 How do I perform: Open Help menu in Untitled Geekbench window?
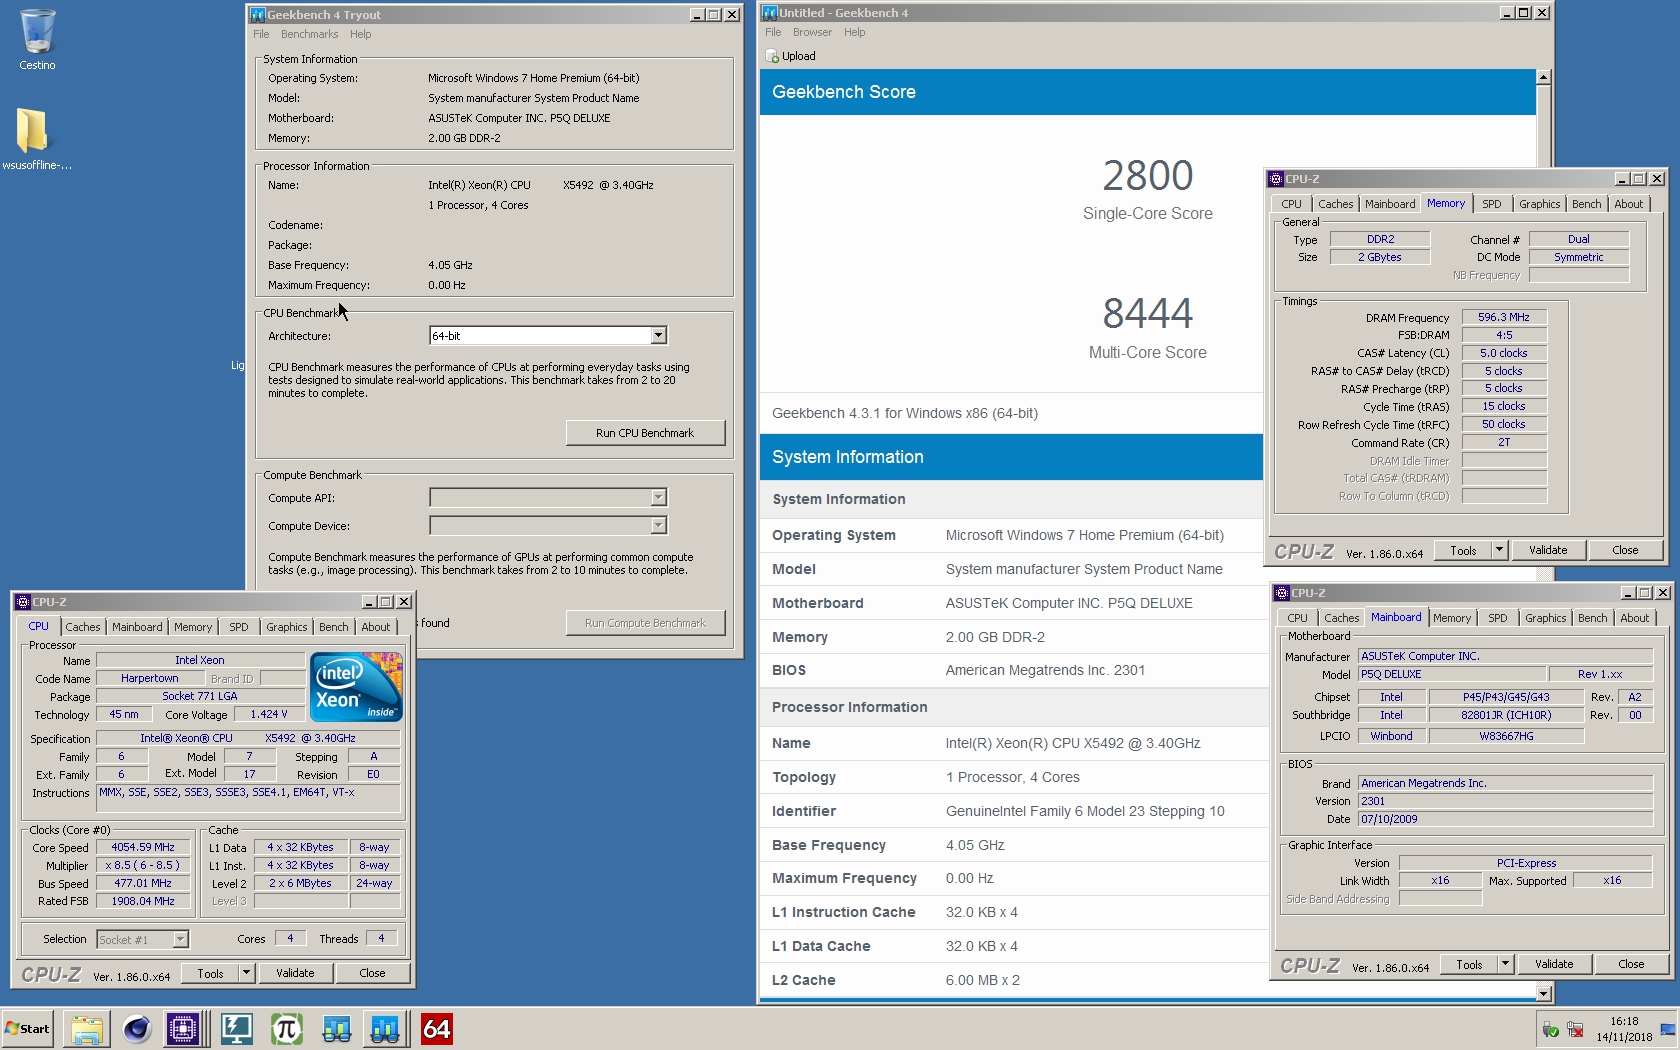854,32
